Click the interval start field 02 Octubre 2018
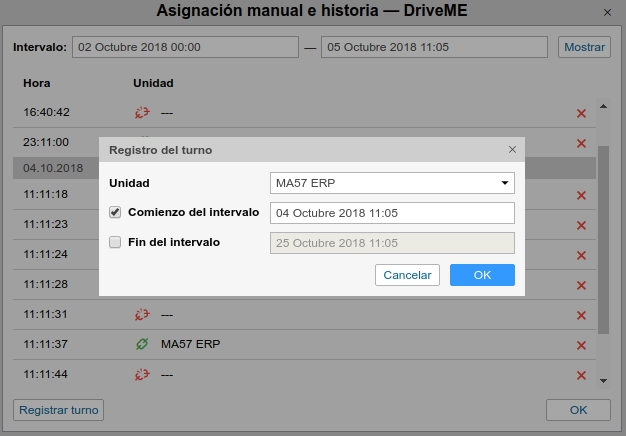Viewport: 626px width, 436px height. 185,47
